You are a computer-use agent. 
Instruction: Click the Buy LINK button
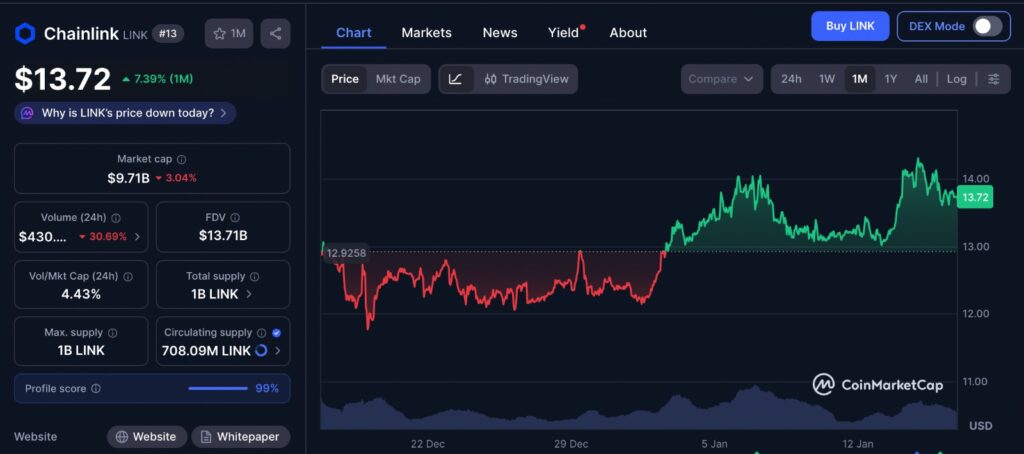click(x=850, y=26)
